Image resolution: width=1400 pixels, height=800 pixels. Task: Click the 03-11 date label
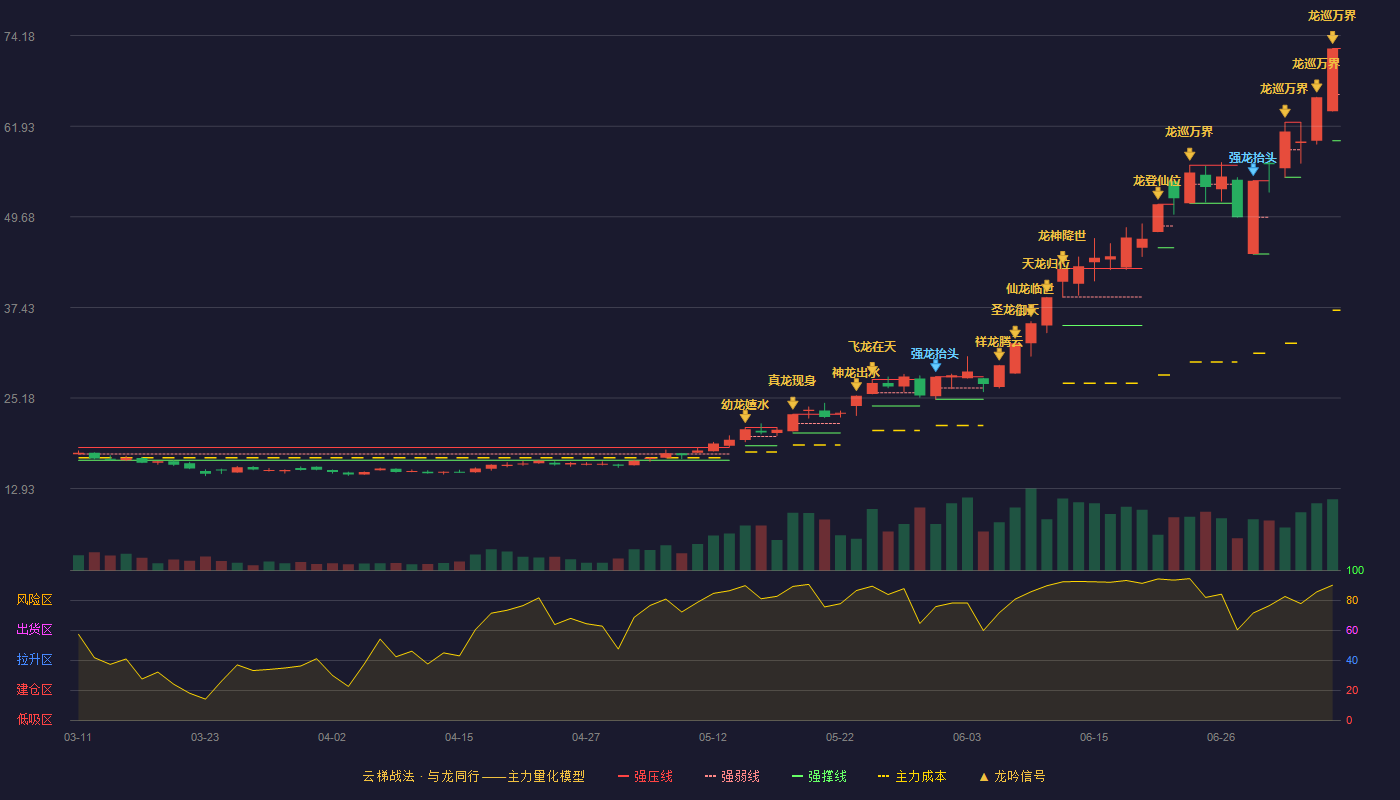pyautogui.click(x=78, y=737)
